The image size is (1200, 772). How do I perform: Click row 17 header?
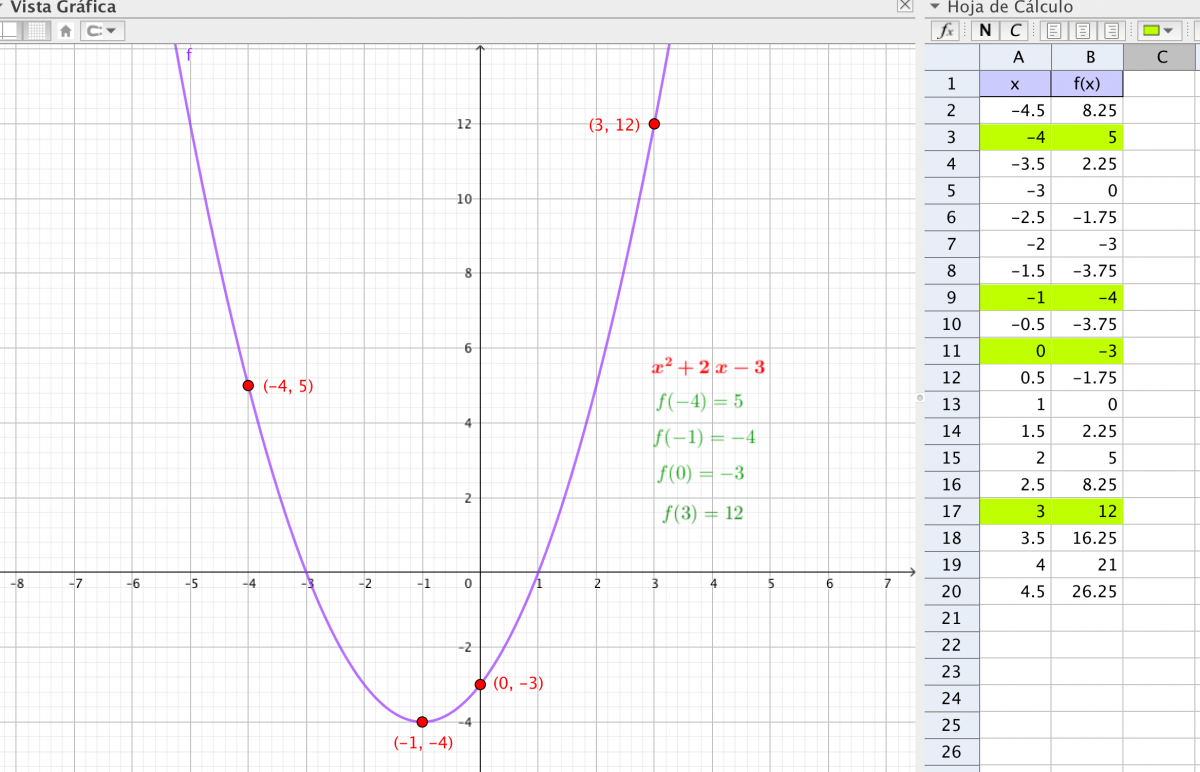click(x=950, y=511)
